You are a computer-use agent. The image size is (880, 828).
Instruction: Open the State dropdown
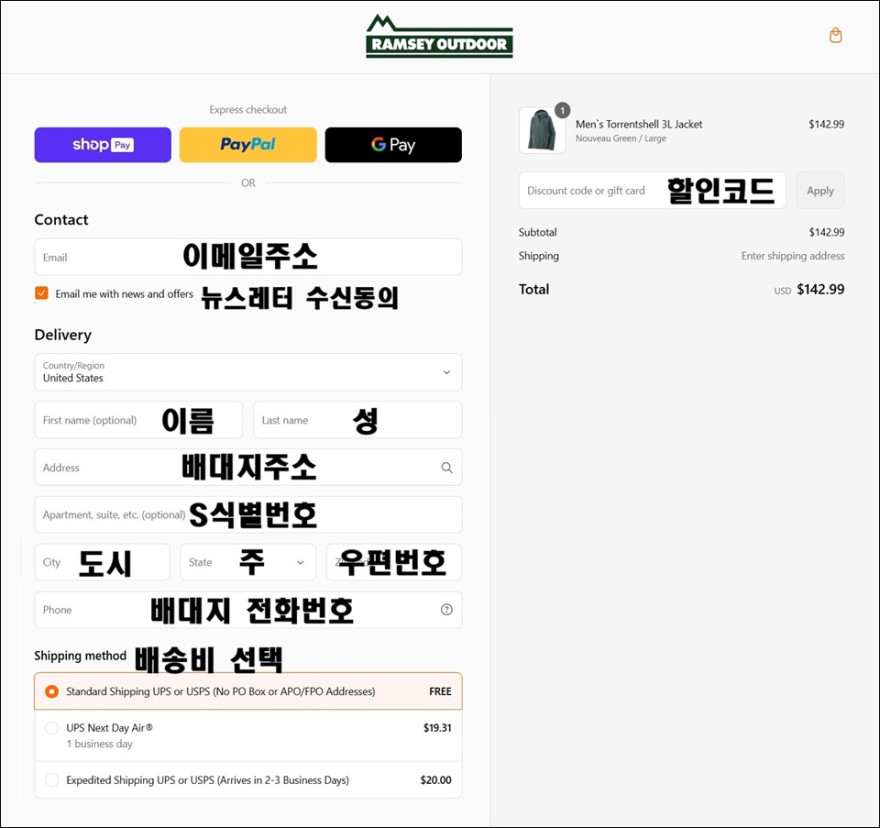[248, 562]
